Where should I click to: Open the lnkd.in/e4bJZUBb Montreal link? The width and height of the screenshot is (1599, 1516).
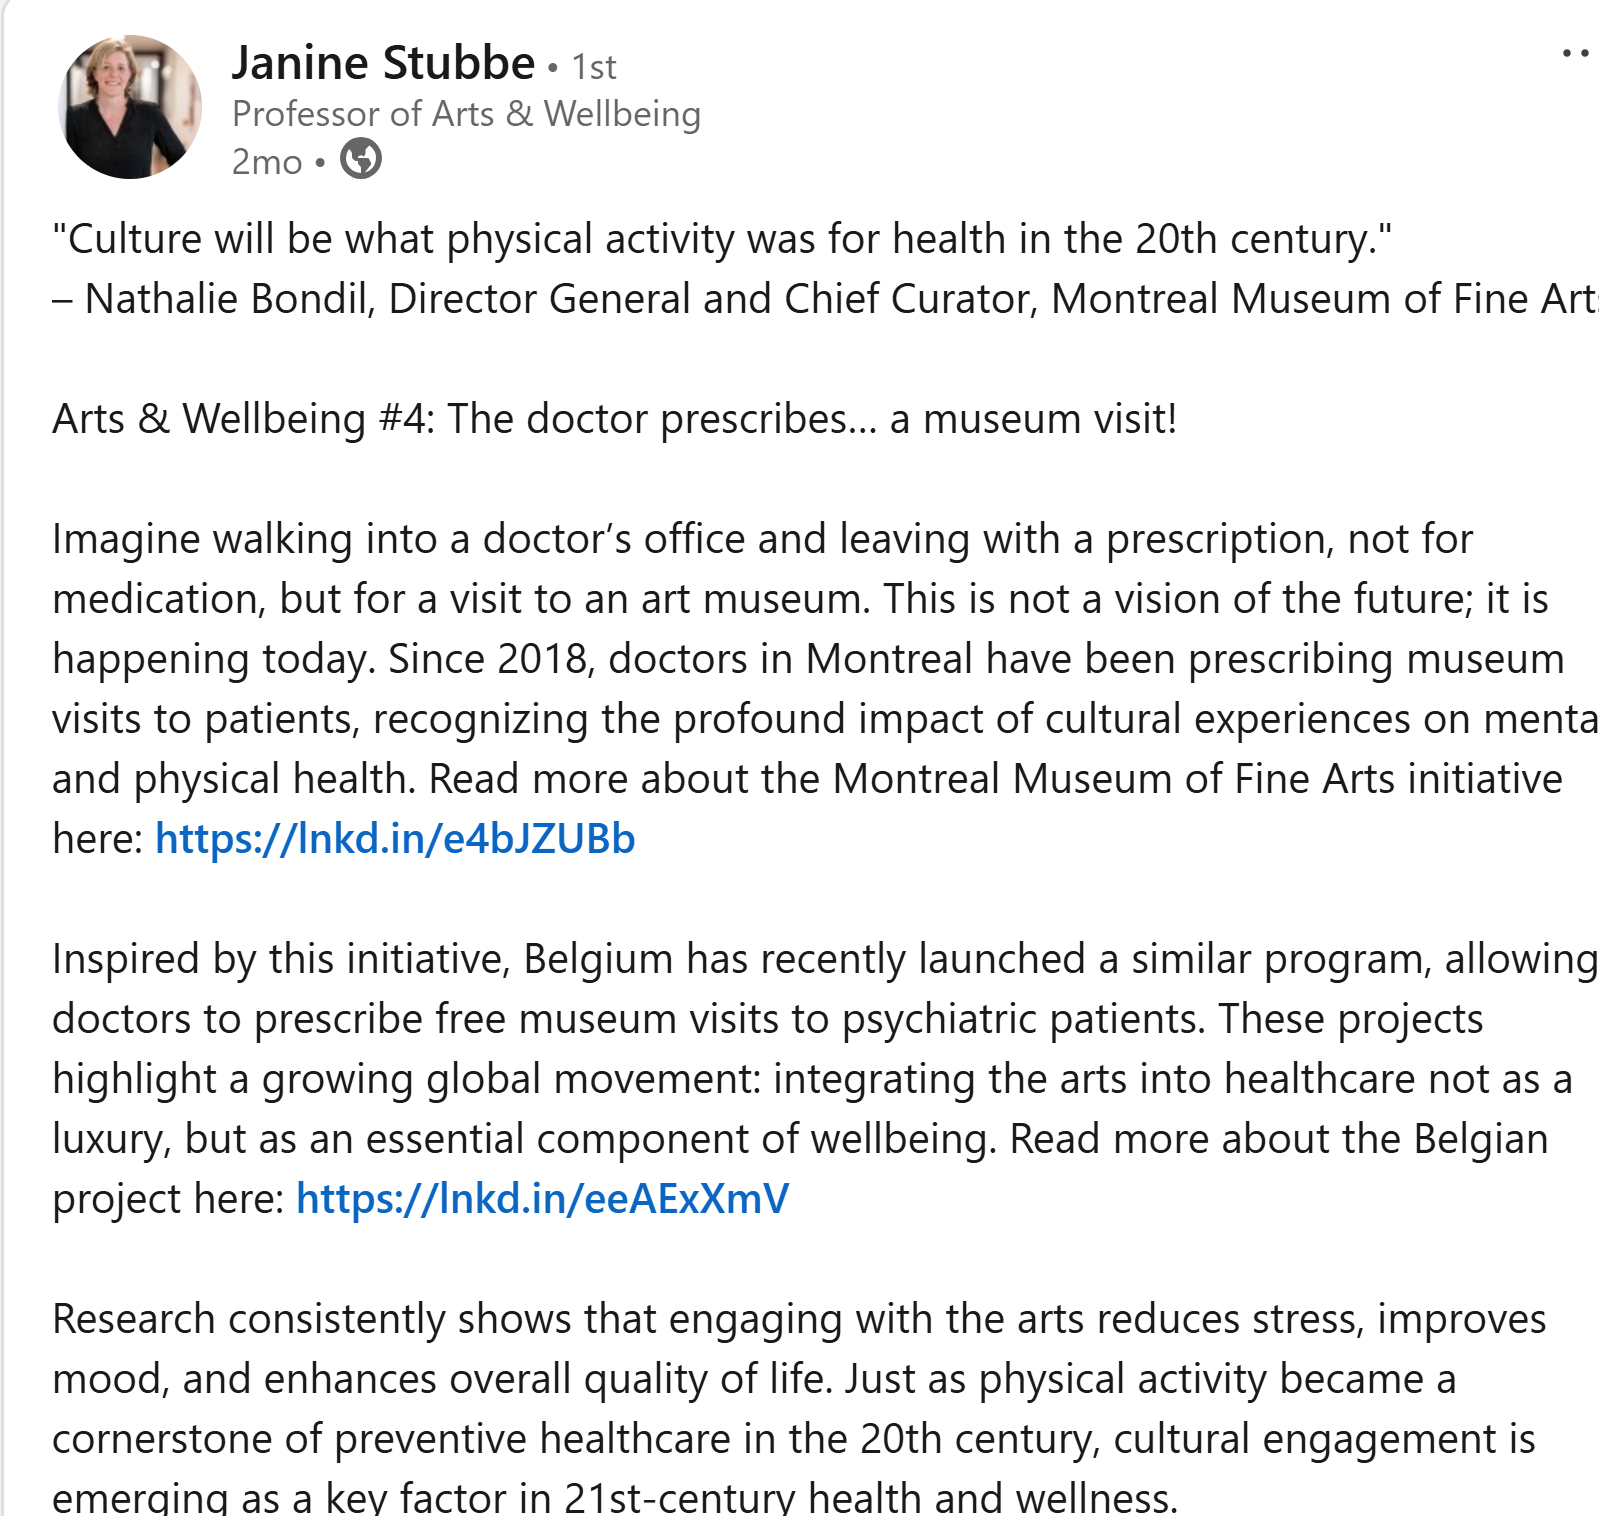(395, 838)
